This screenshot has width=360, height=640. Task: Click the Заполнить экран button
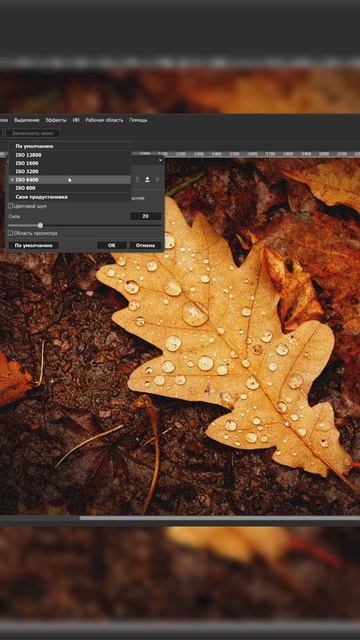33,133
